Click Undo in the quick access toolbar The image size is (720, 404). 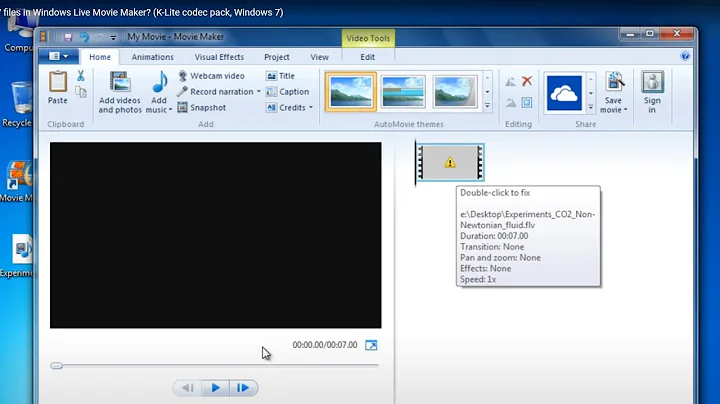tap(84, 37)
